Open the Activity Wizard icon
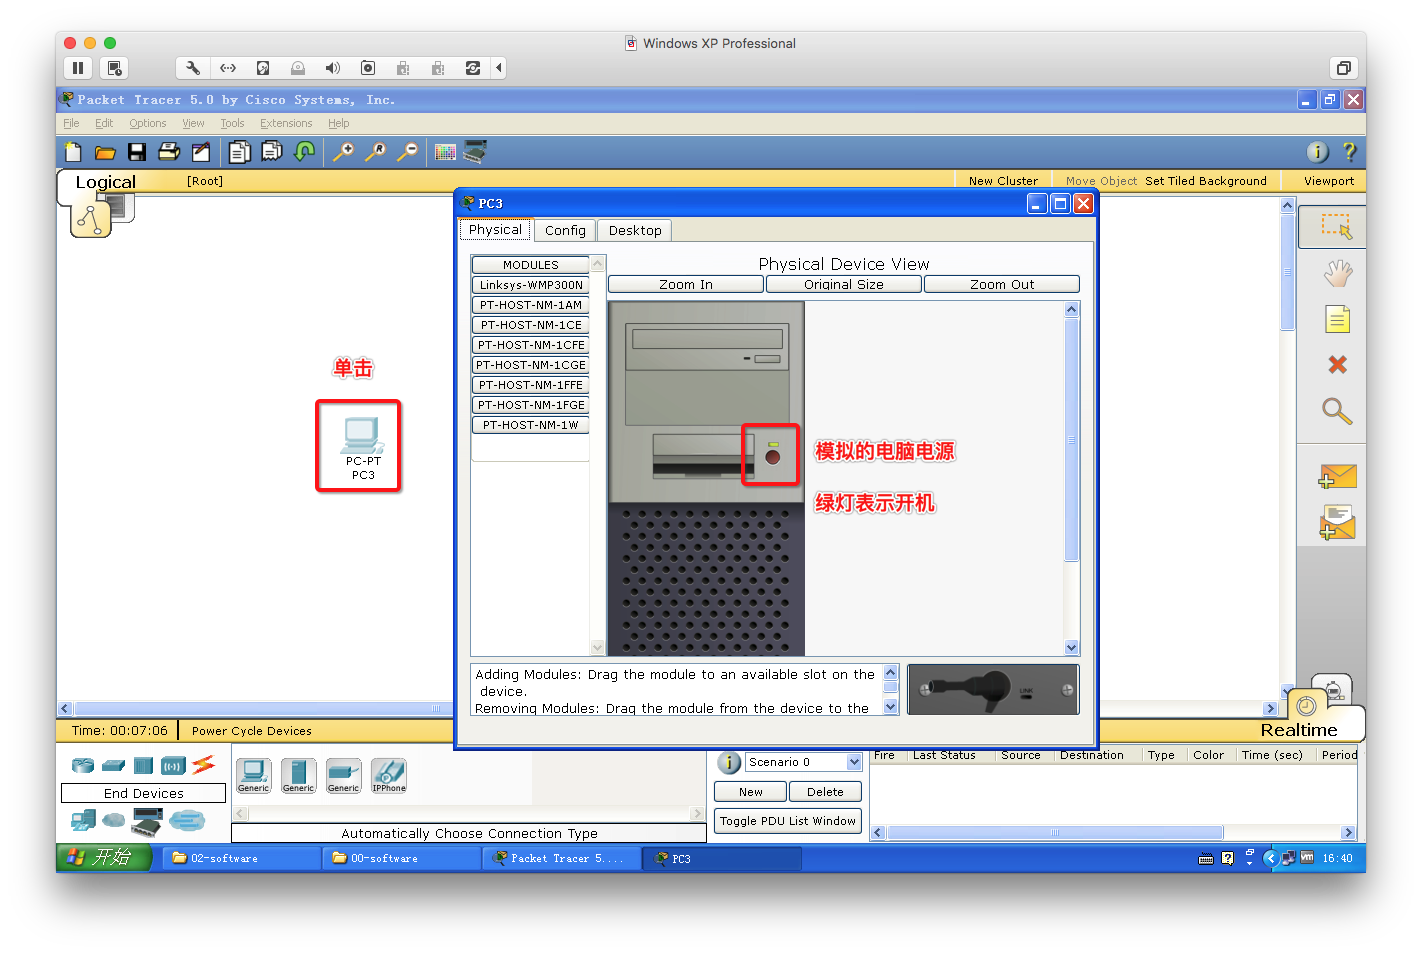This screenshot has height=953, width=1422. tap(201, 152)
